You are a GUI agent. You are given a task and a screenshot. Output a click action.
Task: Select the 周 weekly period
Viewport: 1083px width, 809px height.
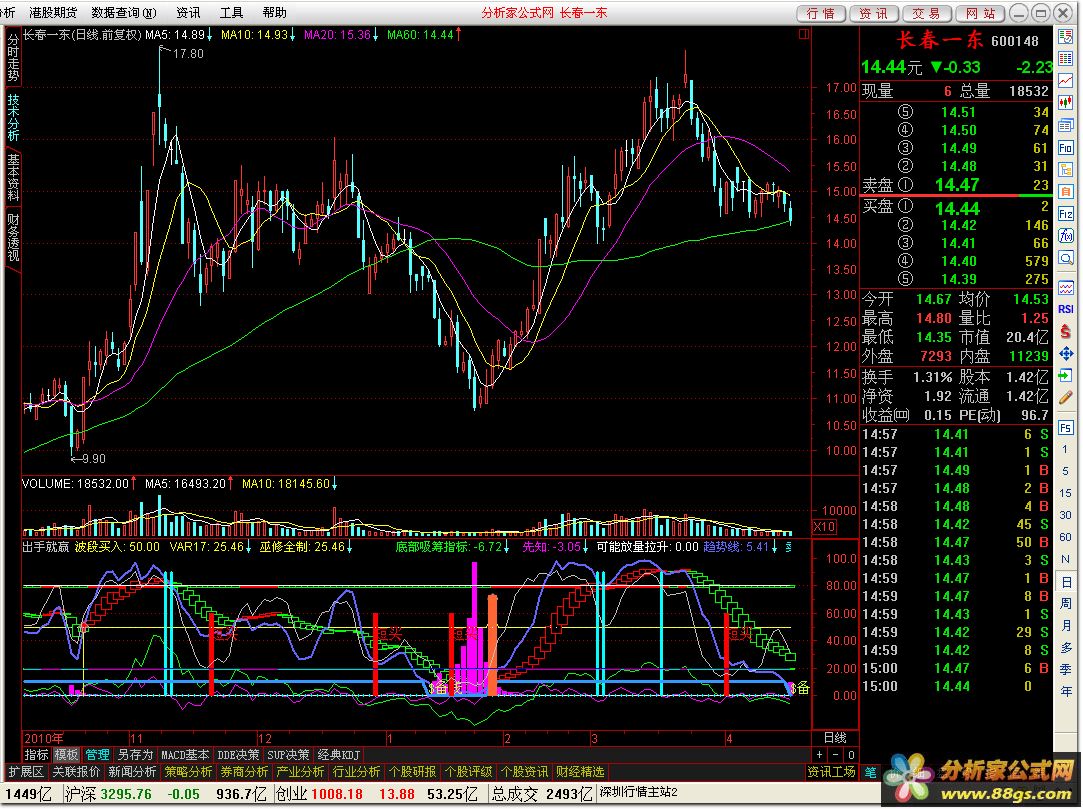point(1066,604)
